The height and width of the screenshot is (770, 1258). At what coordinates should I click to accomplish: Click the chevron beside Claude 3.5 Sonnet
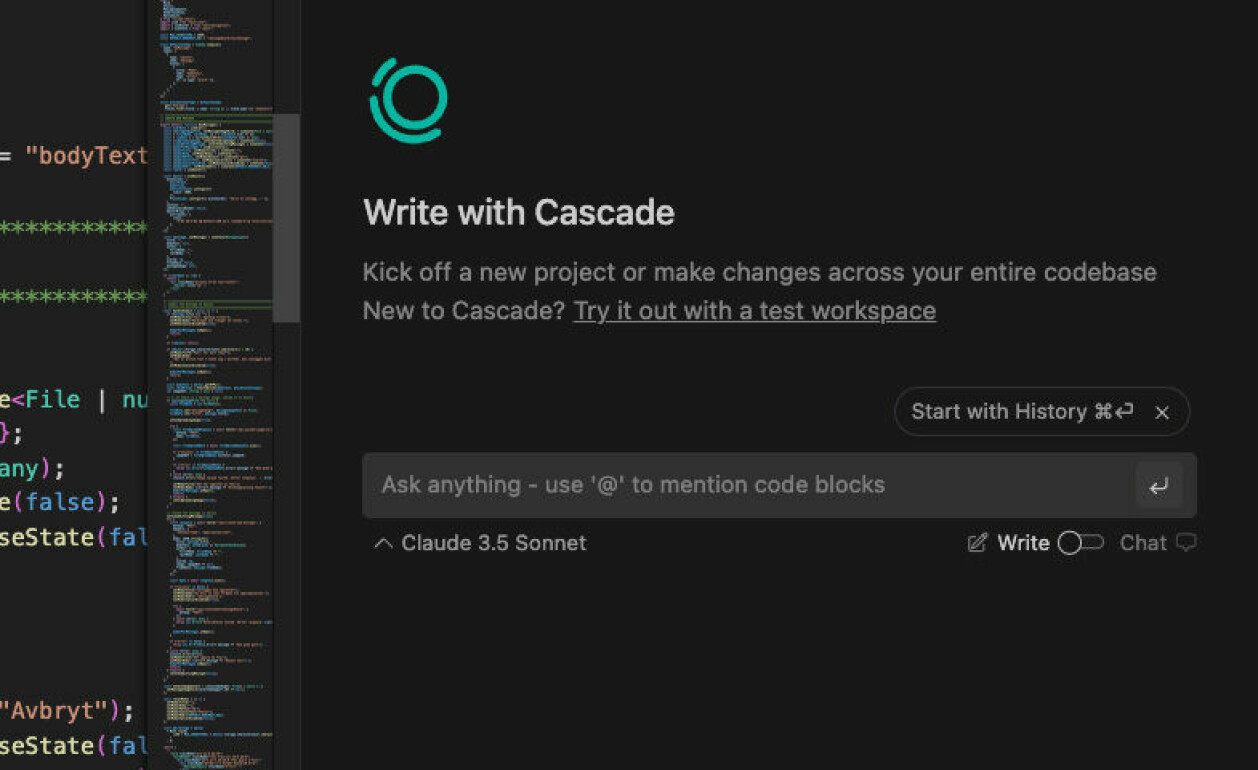click(x=382, y=543)
